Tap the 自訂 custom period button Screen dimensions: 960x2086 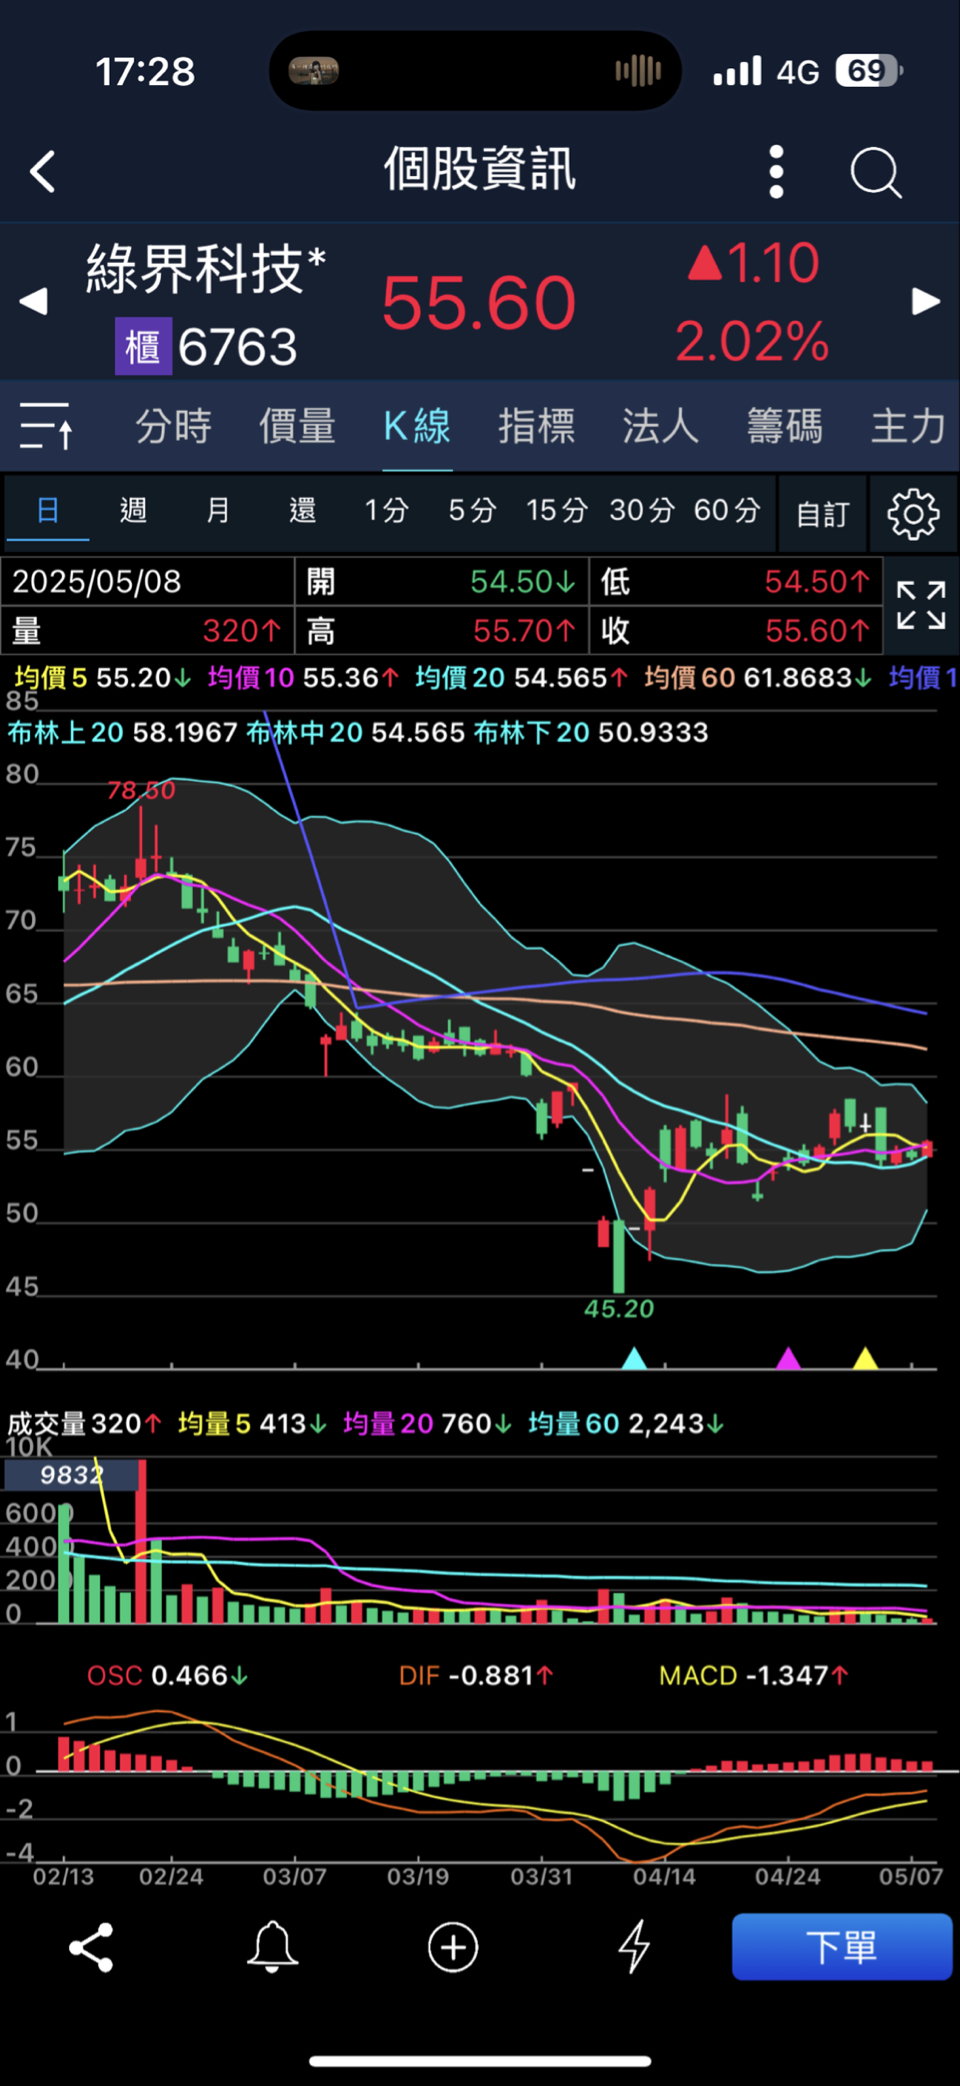point(822,514)
